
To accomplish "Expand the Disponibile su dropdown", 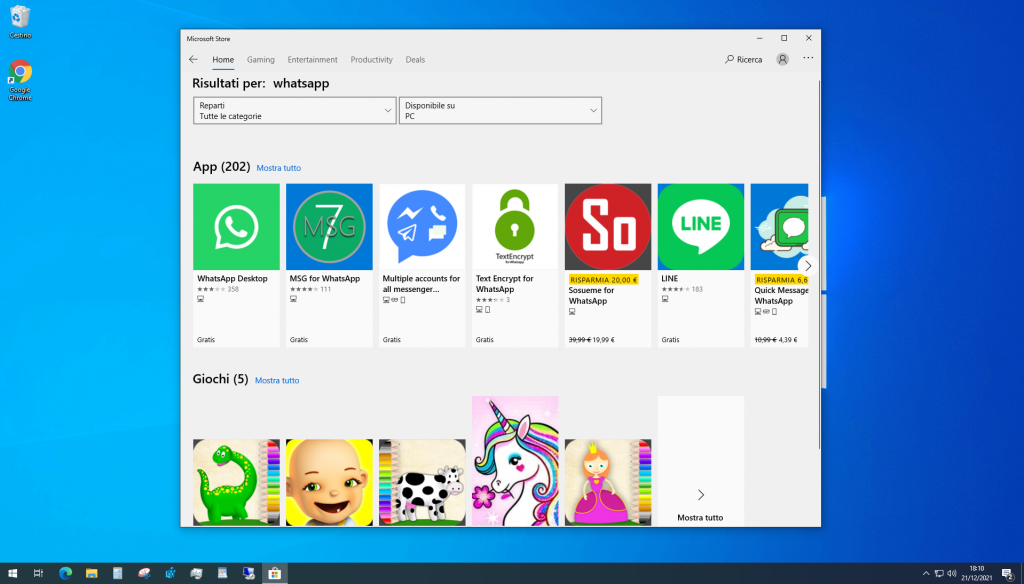I will (500, 110).
